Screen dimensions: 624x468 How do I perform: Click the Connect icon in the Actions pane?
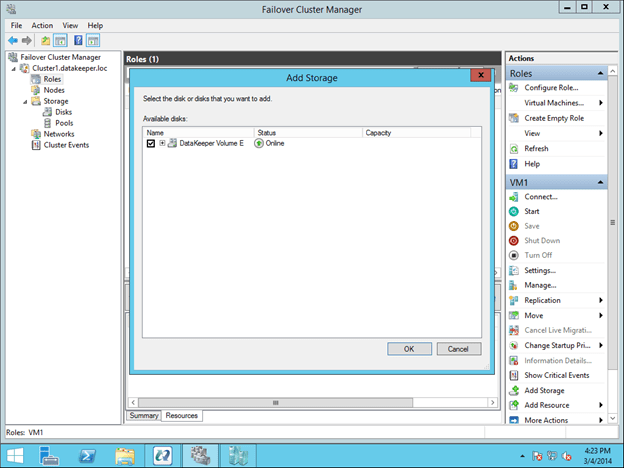(514, 196)
